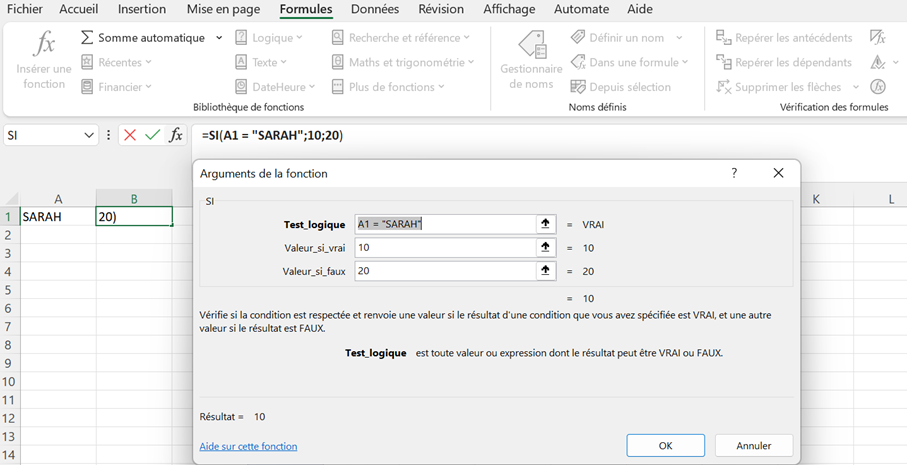The height and width of the screenshot is (465, 907).
Task: Click the Somme automatique sigma icon
Action: (x=86, y=38)
